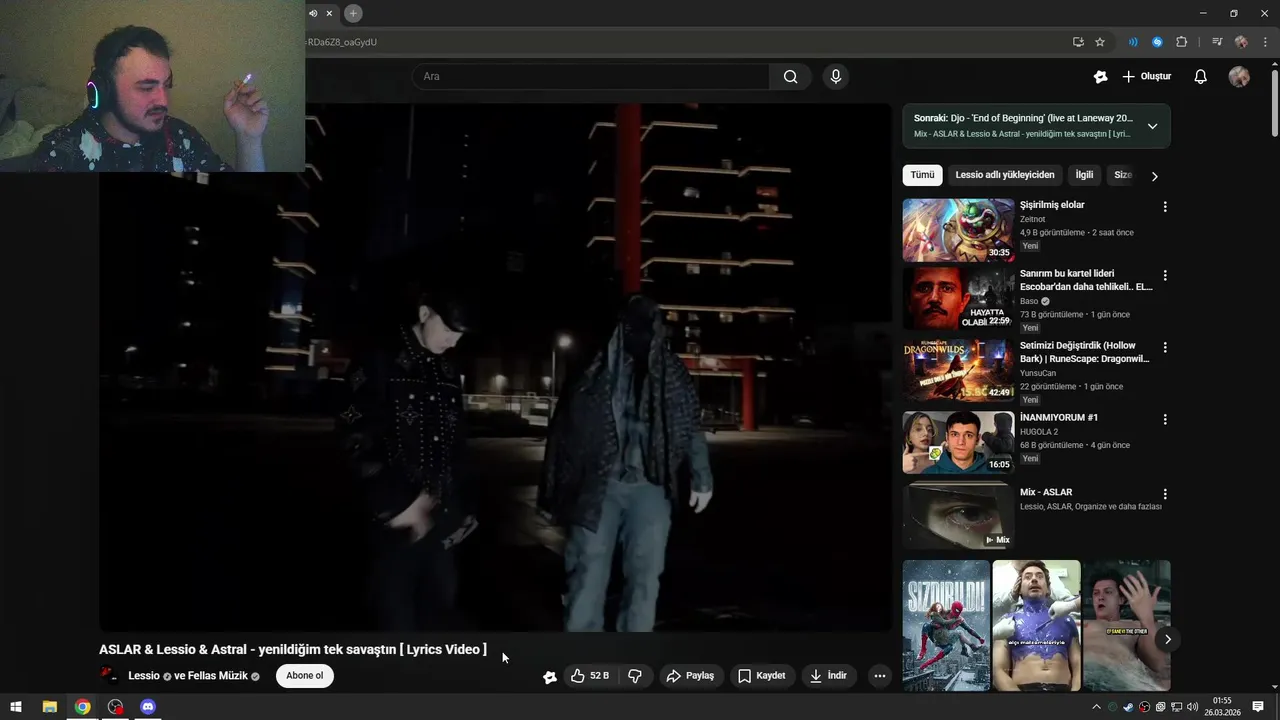Viewport: 1280px width, 720px height.
Task: Click install app icon in address bar
Action: click(1078, 42)
